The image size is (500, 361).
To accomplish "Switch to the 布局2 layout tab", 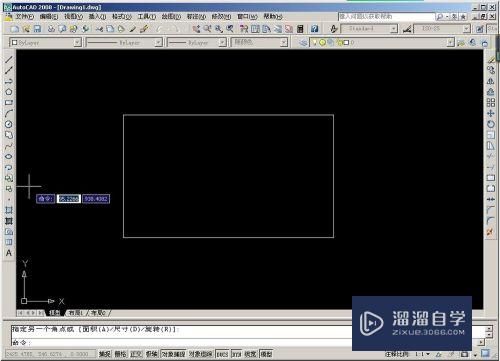I will pyautogui.click(x=99, y=313).
